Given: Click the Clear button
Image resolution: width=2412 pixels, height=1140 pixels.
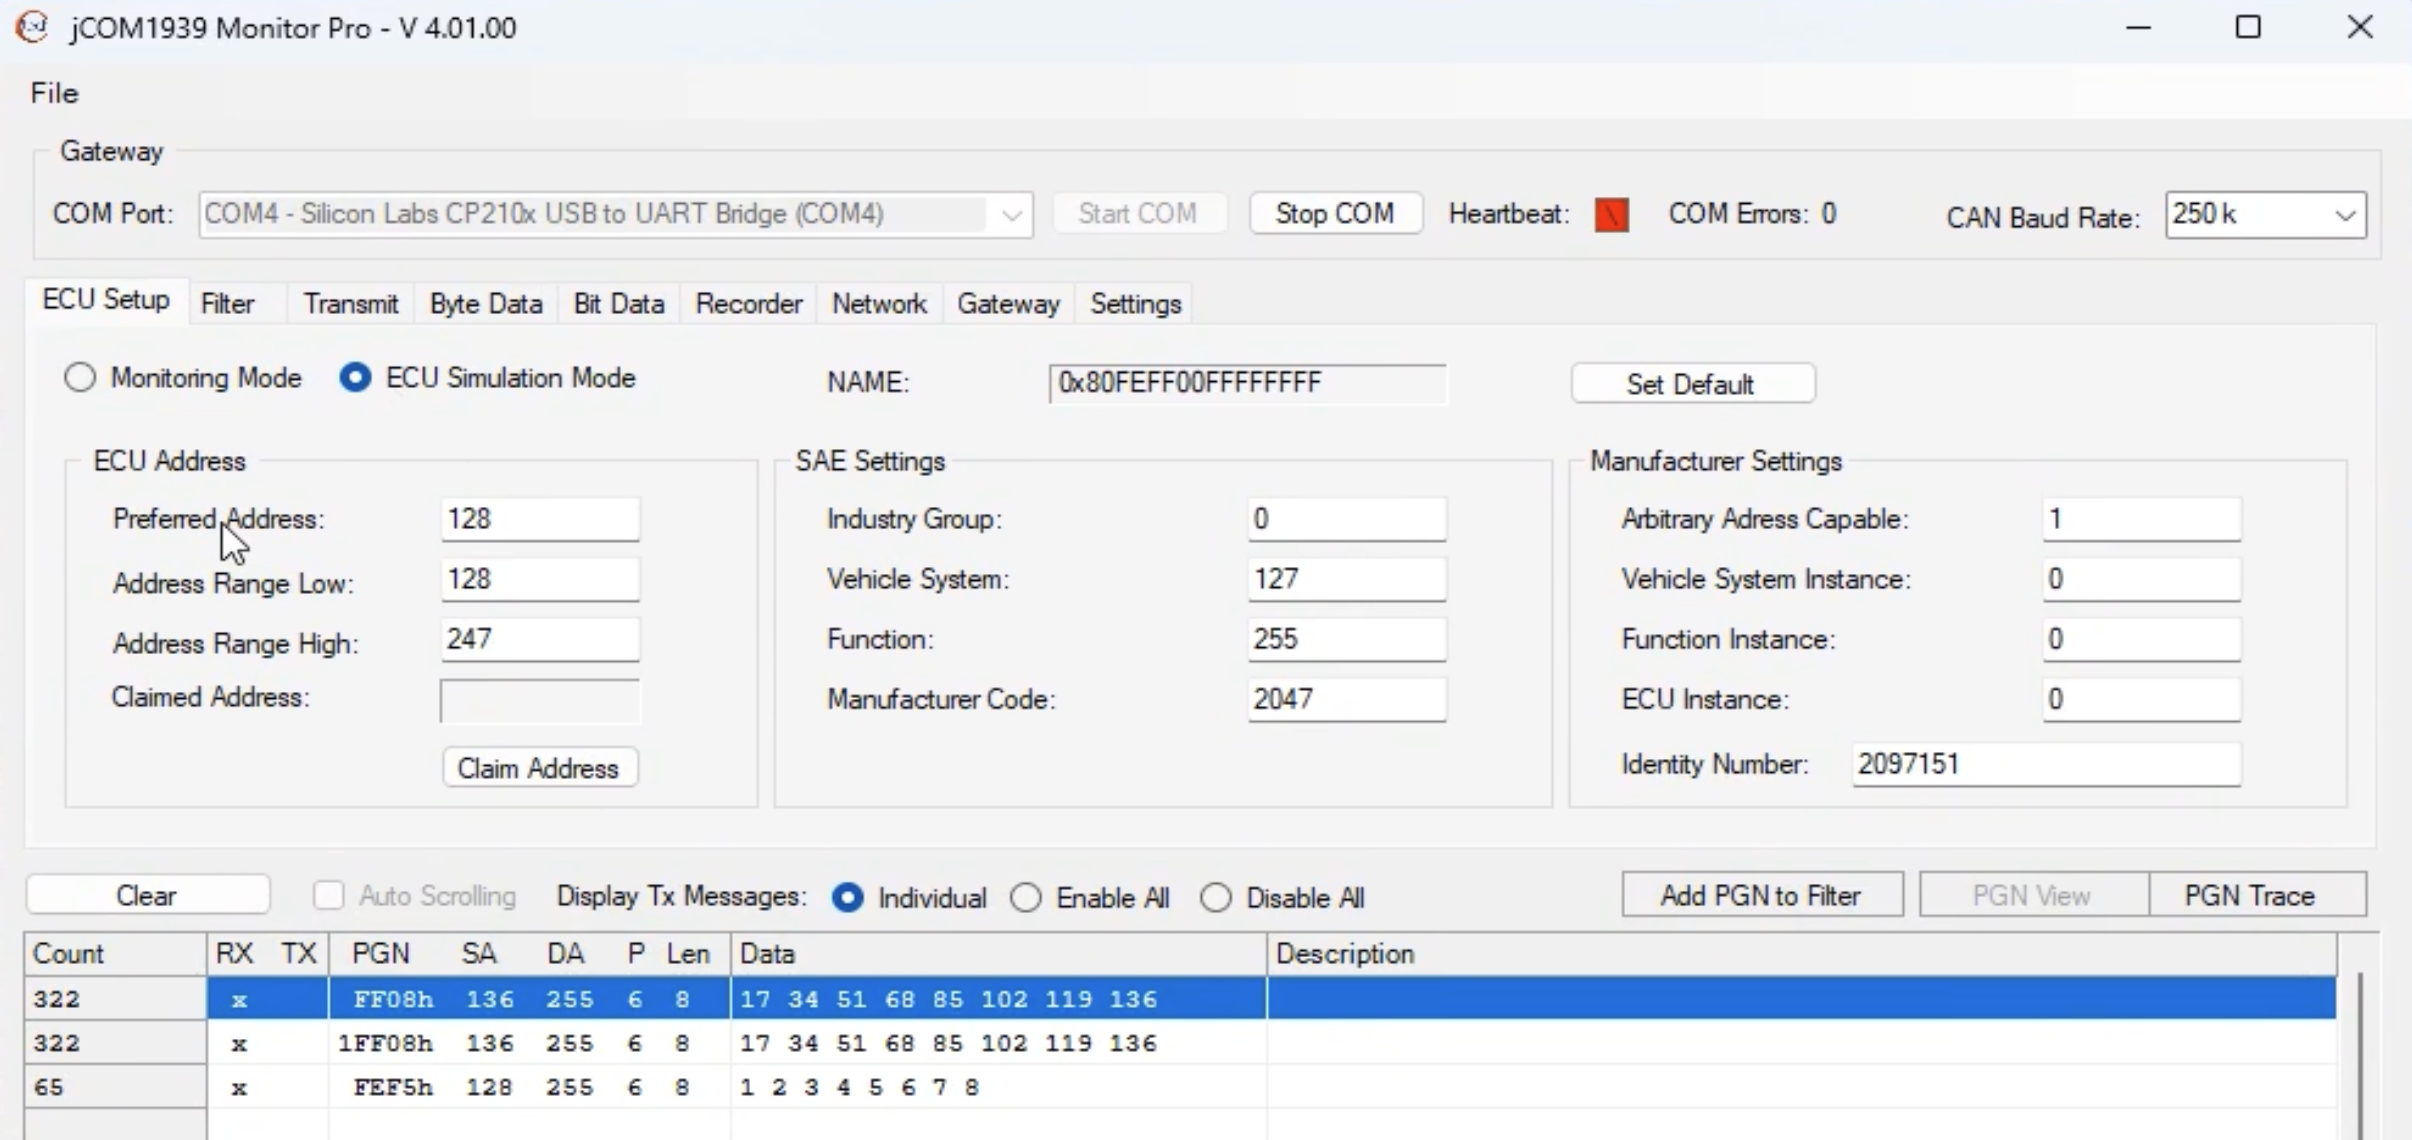Looking at the screenshot, I should coord(148,895).
